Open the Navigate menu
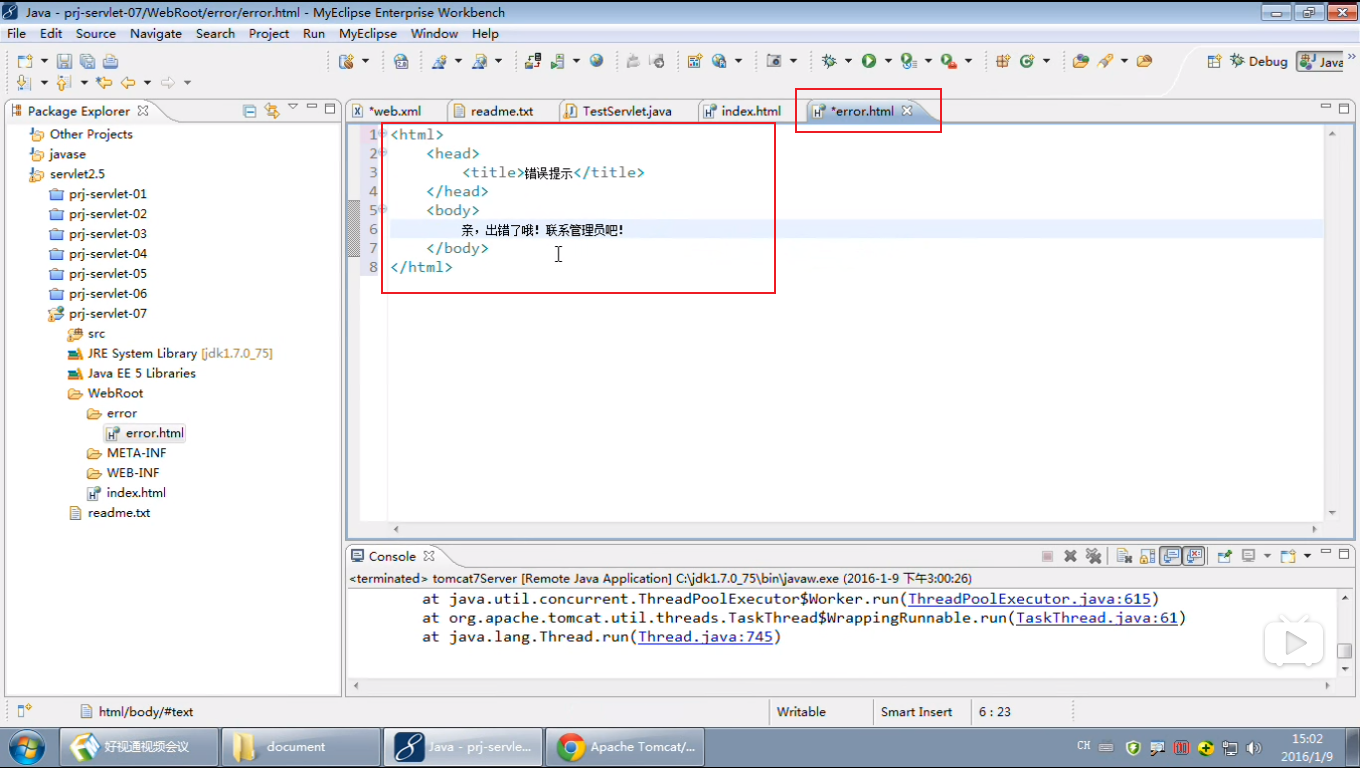 (x=155, y=33)
